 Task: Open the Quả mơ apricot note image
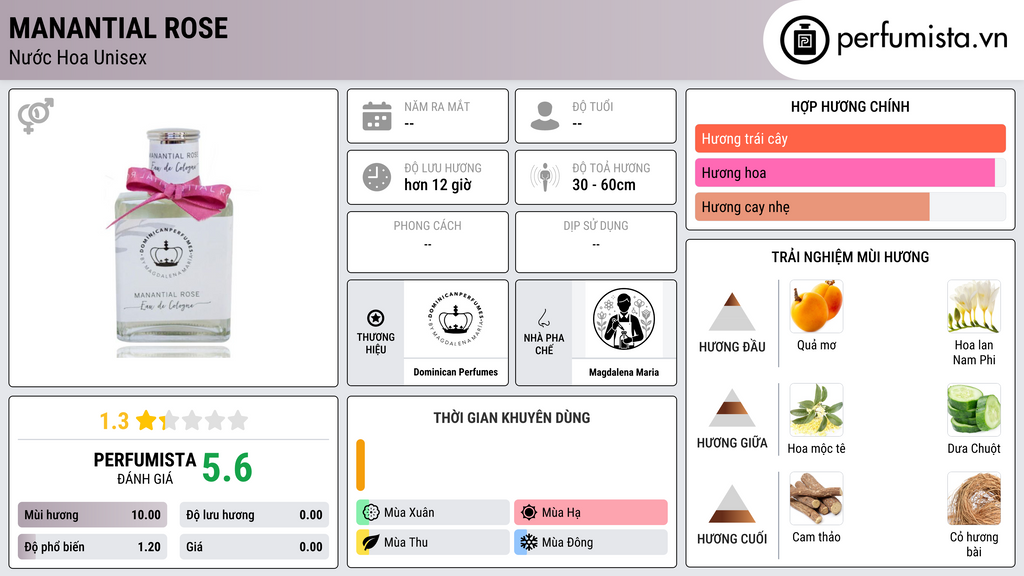tap(816, 306)
